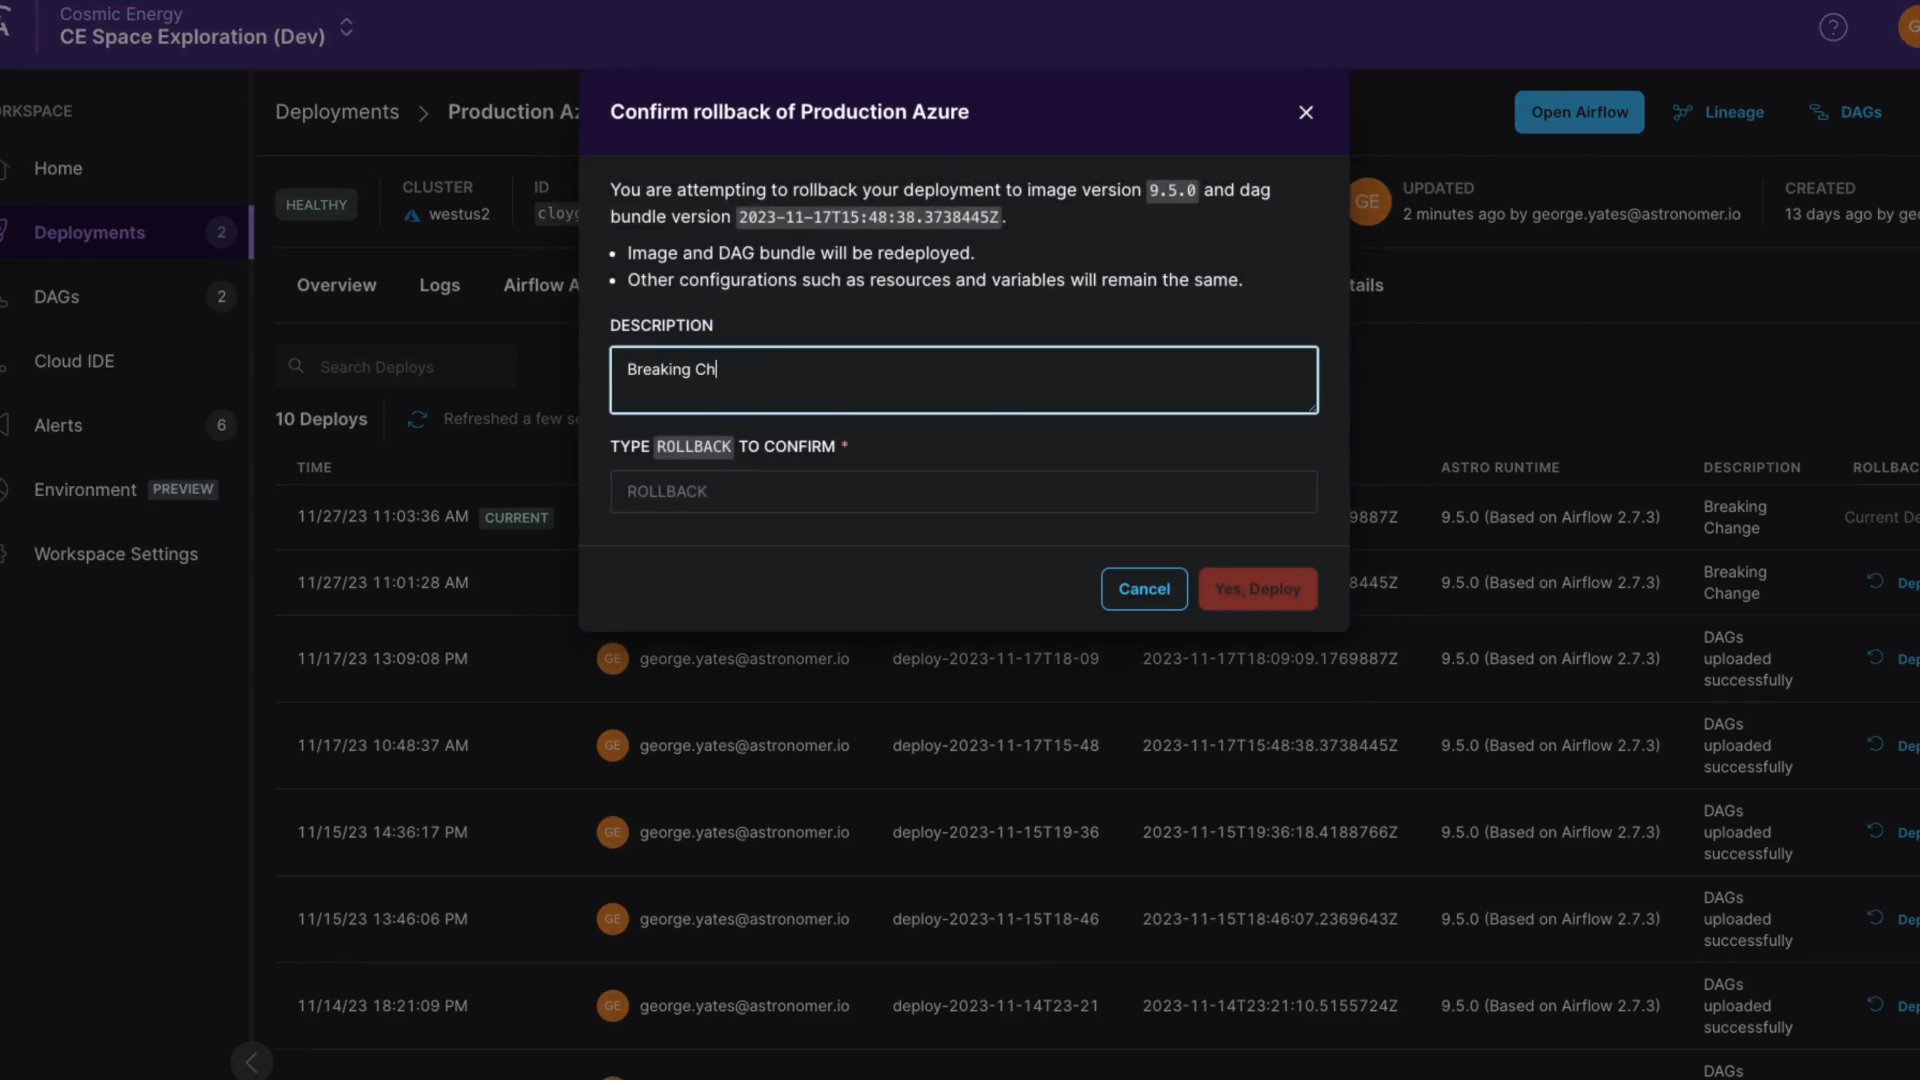Viewport: 1920px width, 1080px height.
Task: Click rollback icon for 11/17/23 13:09:08 deploy
Action: [x=1875, y=657]
